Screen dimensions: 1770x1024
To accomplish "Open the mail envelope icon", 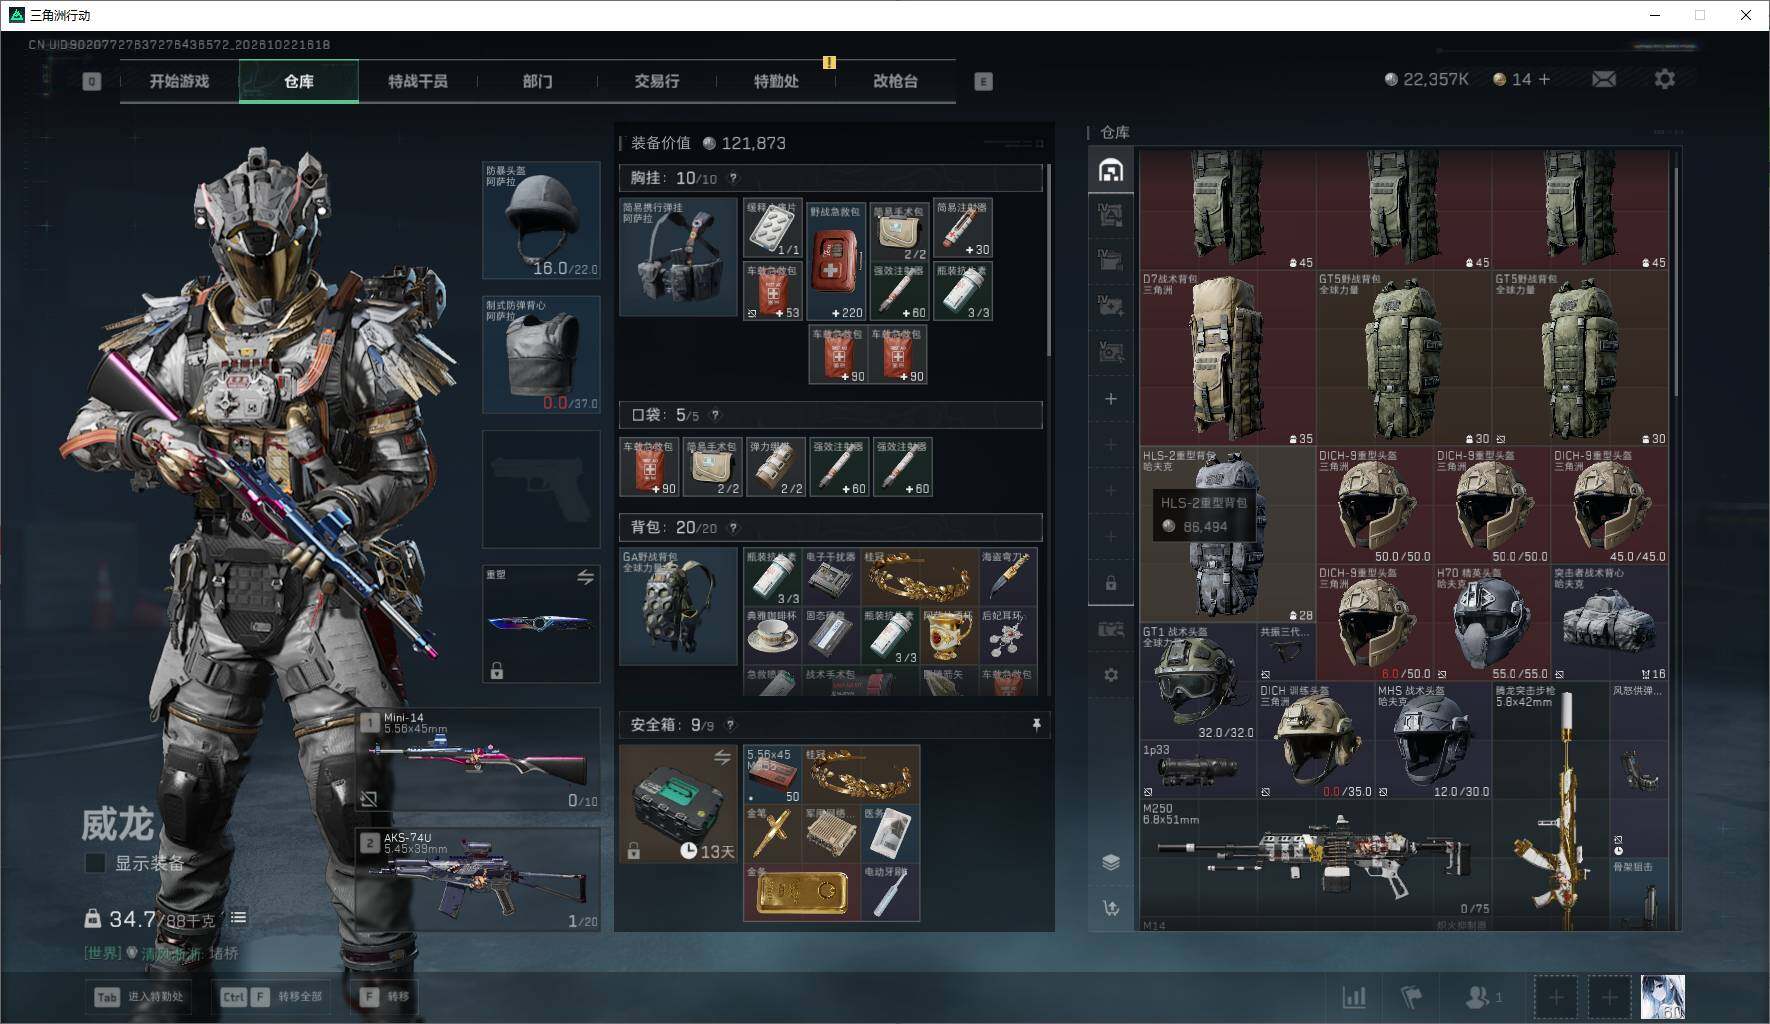I will click(x=1603, y=79).
